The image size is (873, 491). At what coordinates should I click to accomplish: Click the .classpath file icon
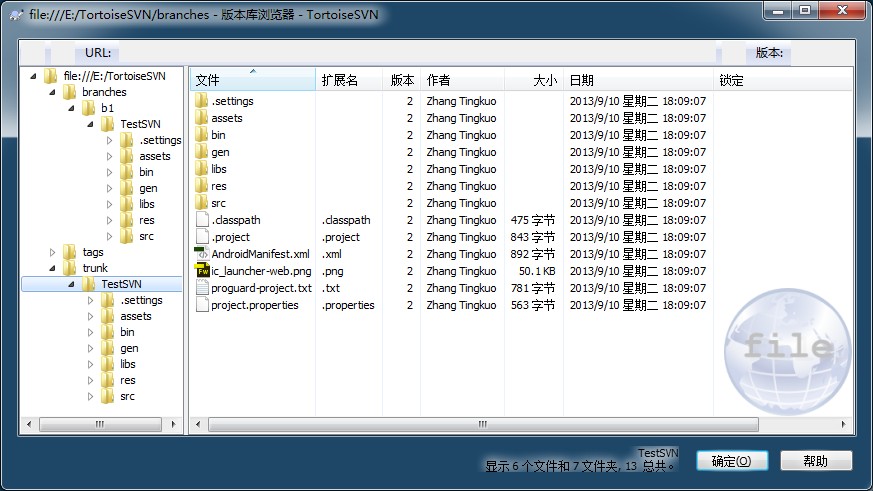point(202,220)
